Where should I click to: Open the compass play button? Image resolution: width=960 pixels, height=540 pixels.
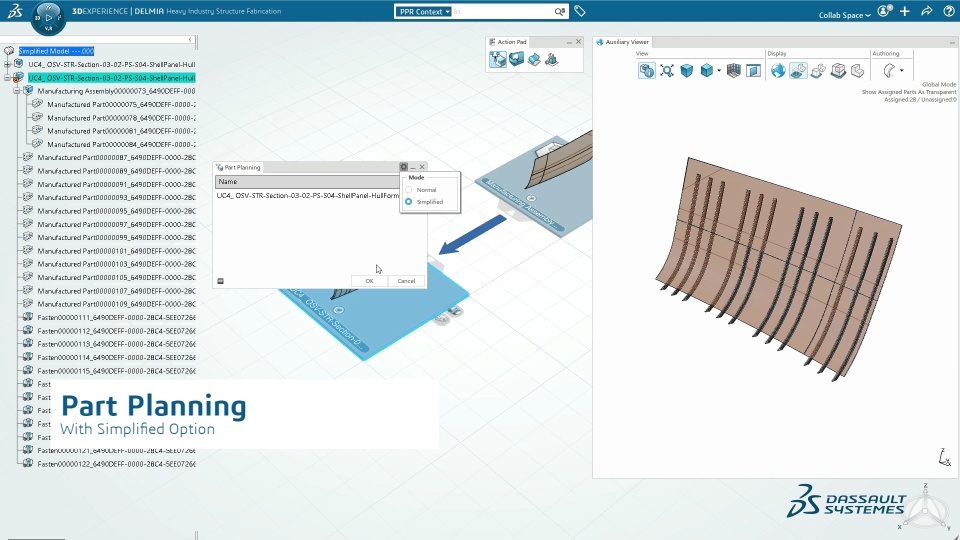pos(48,17)
